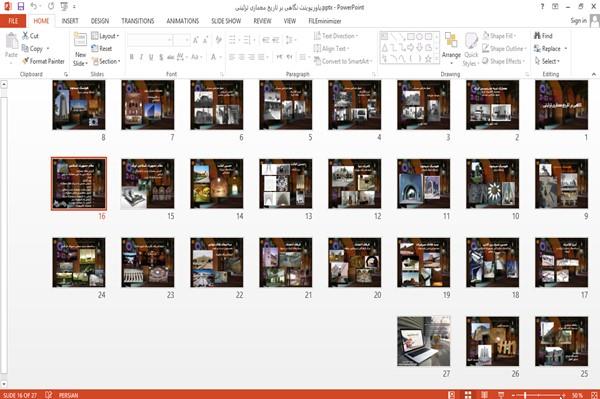
Task: Start Slide Show from status bar icon
Action: [x=501, y=395]
